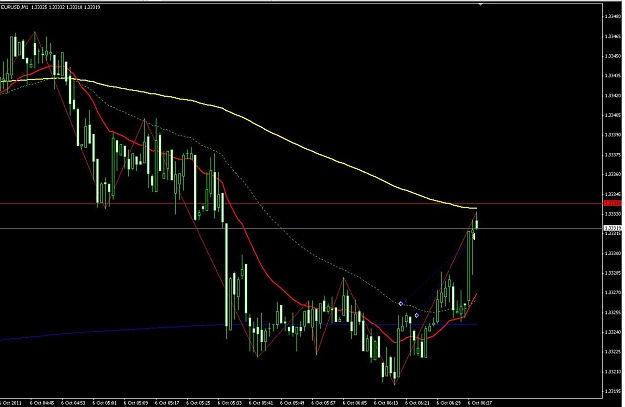
Task: Click the 6 Oct 06:37 time label
Action: [480, 403]
